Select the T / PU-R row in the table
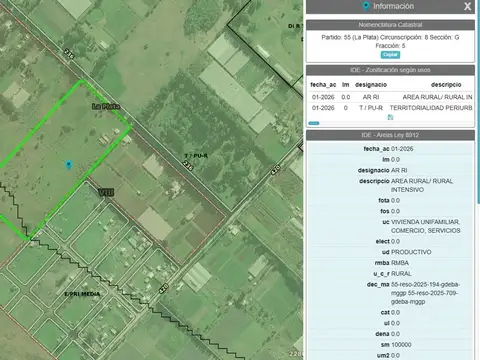The width and height of the screenshot is (480, 360). pyautogui.click(x=390, y=108)
